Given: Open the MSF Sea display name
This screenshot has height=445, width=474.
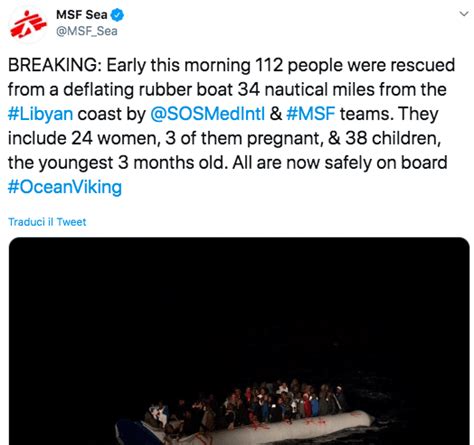Looking at the screenshot, I should click(82, 15).
